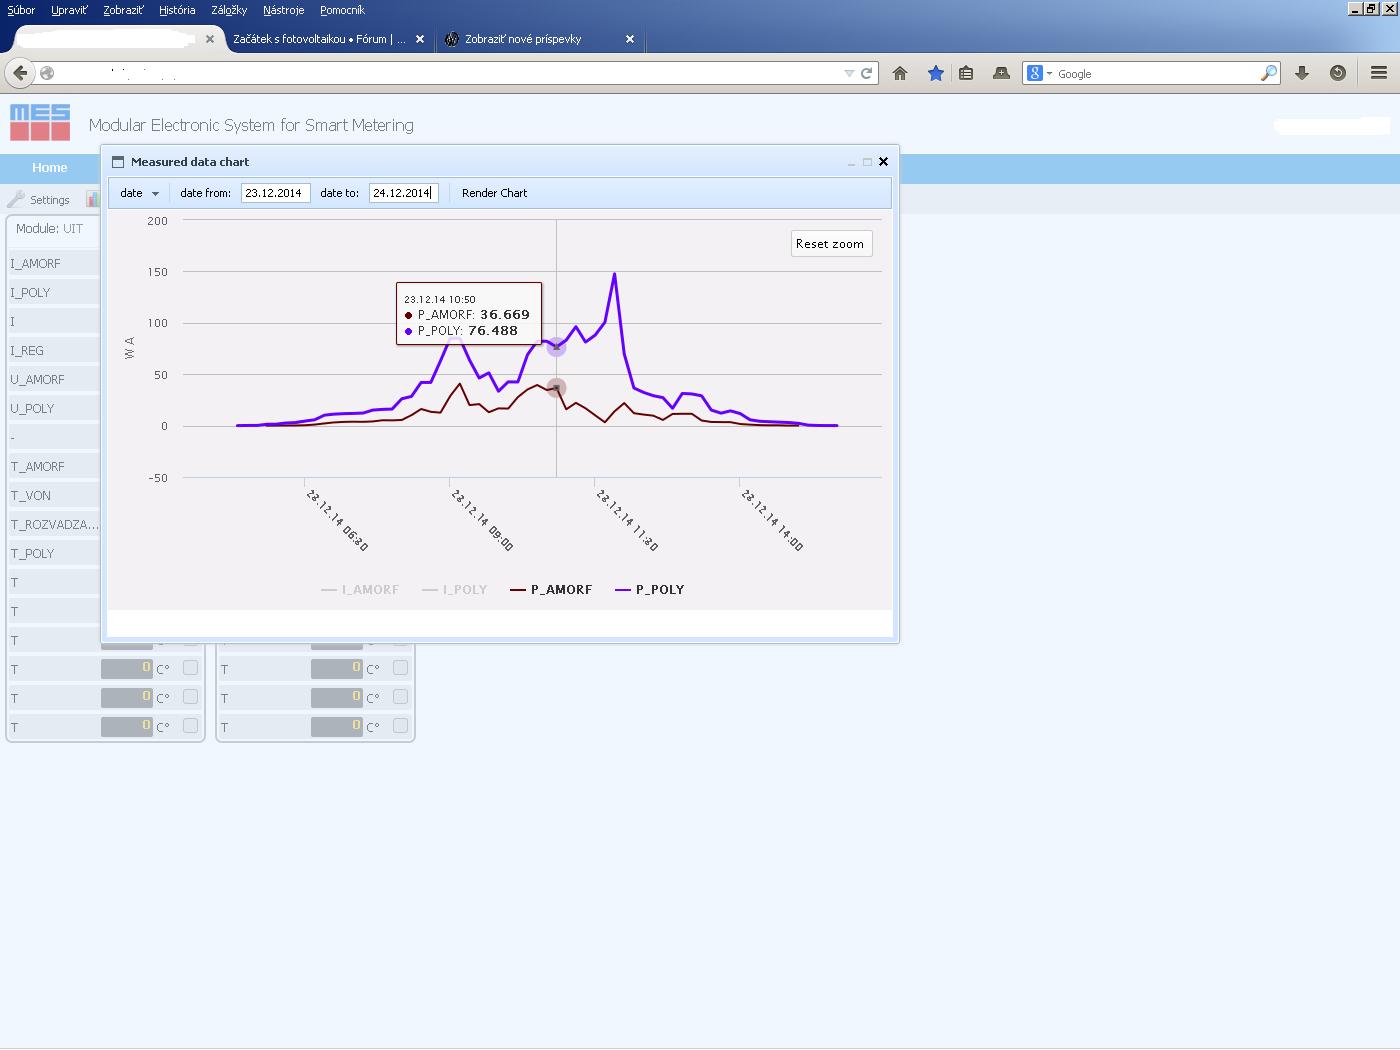Tick the last checkbox in second module panel

400,726
